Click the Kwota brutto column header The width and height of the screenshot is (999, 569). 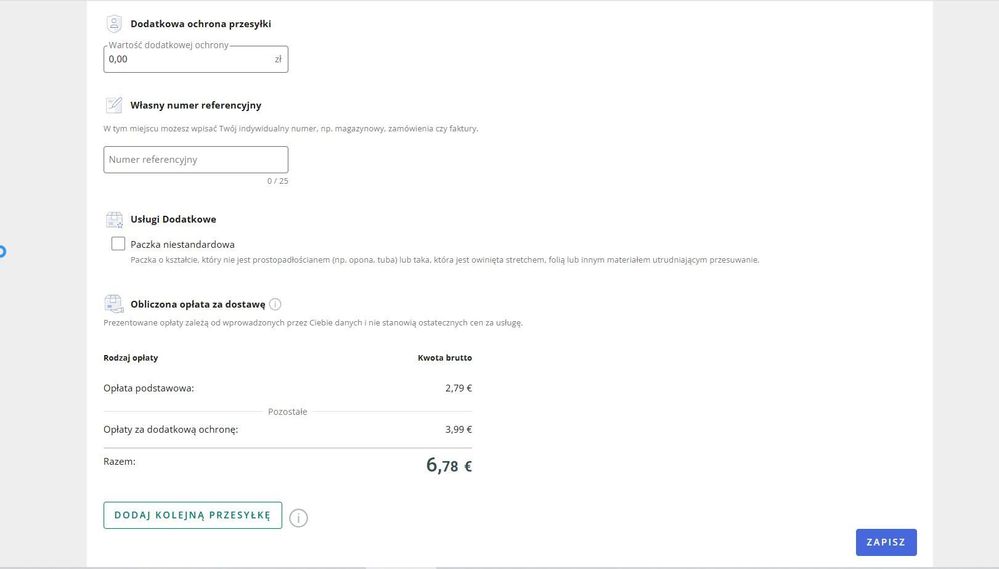click(x=444, y=358)
